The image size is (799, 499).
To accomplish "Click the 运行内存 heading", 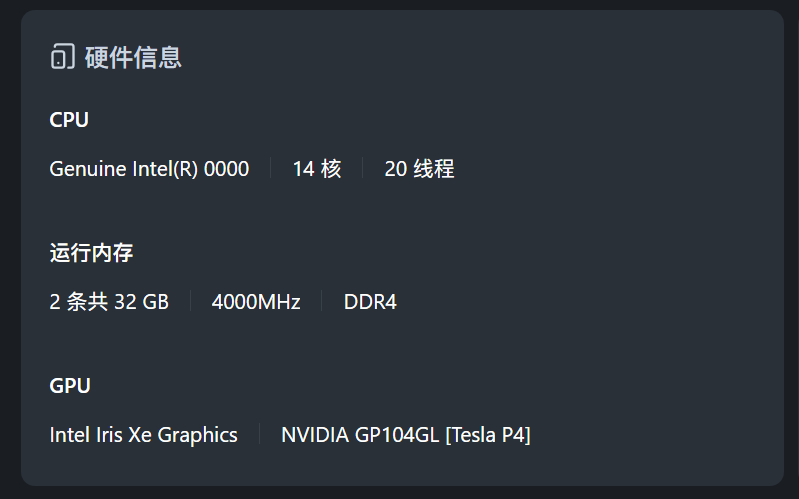I will pos(91,253).
